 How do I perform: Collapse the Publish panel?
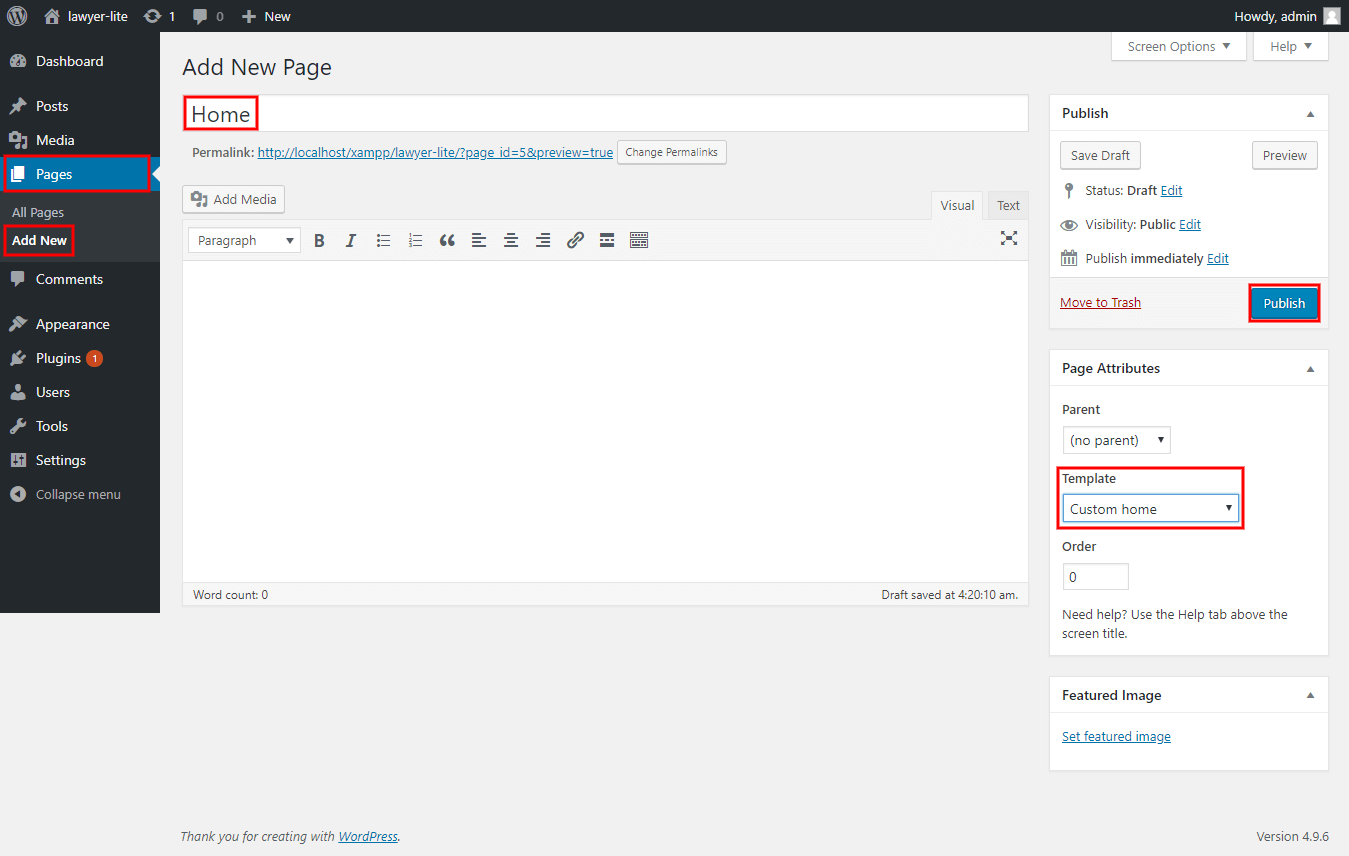(1310, 114)
